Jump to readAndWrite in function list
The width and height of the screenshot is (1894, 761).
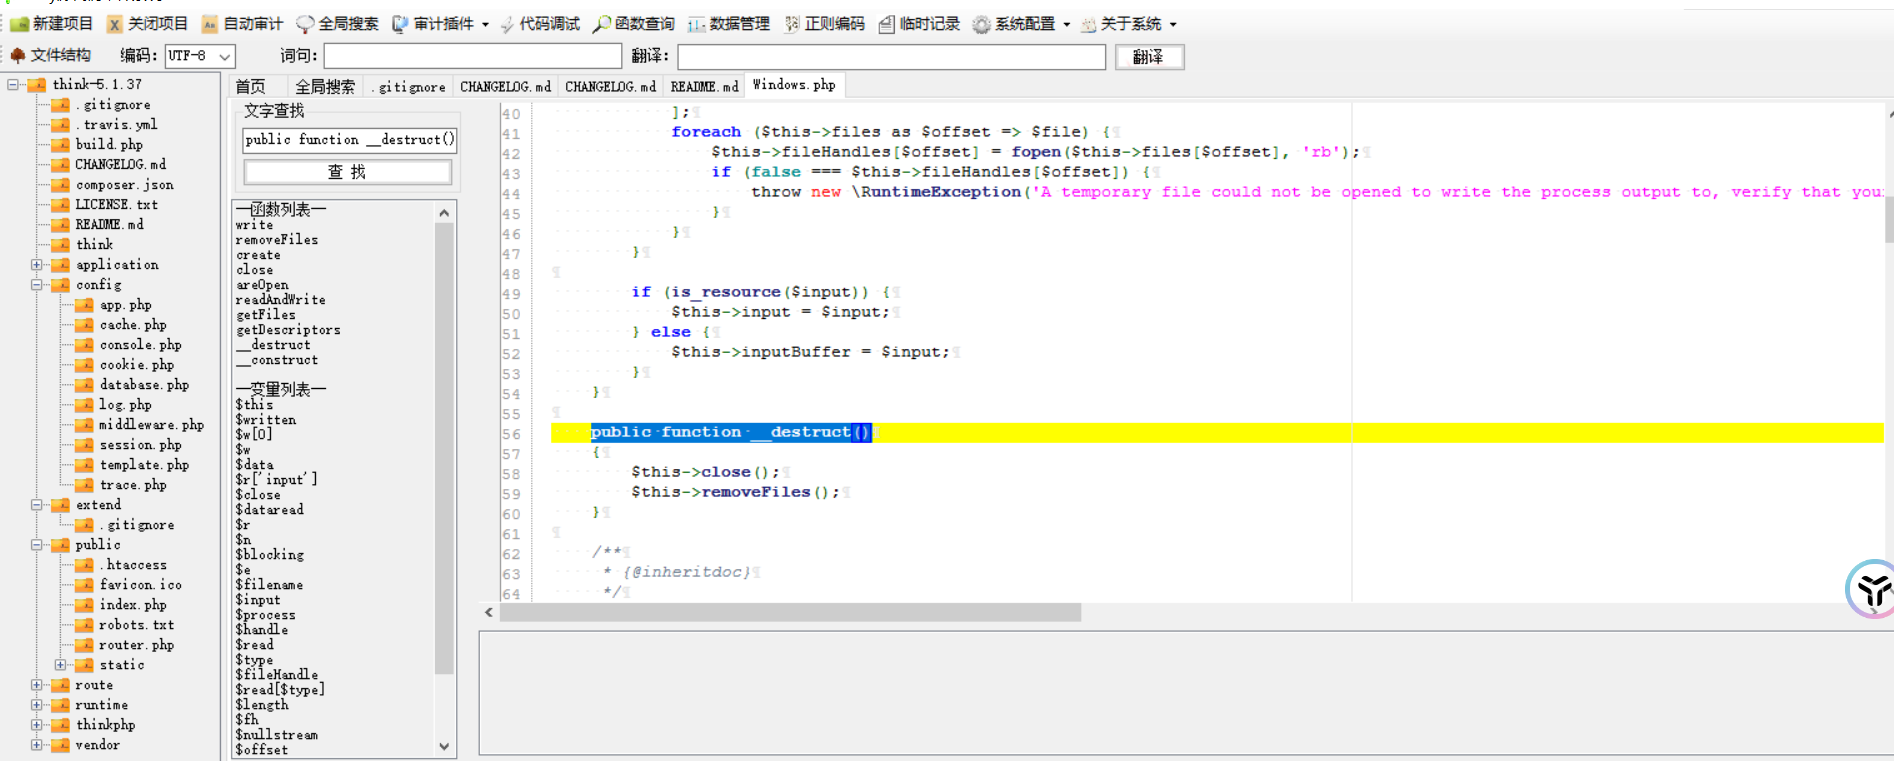coord(280,300)
